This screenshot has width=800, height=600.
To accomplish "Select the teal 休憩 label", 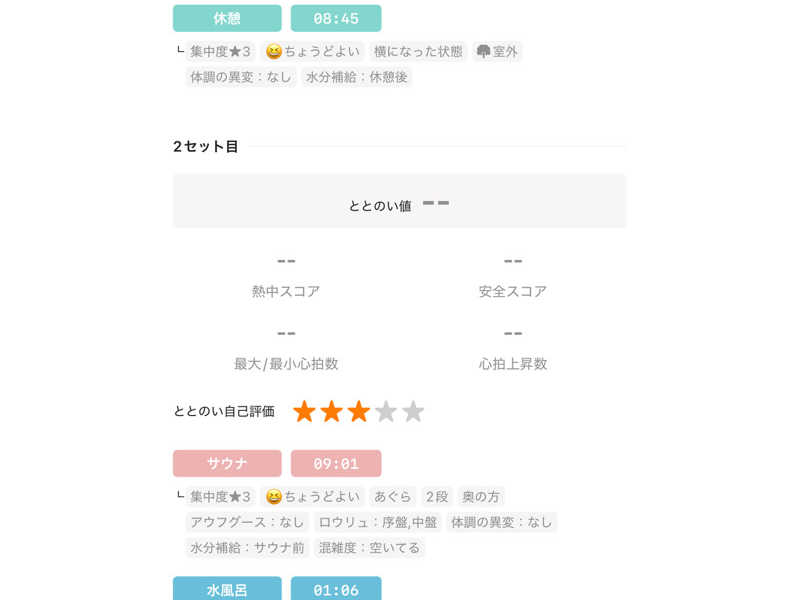I will [x=227, y=18].
